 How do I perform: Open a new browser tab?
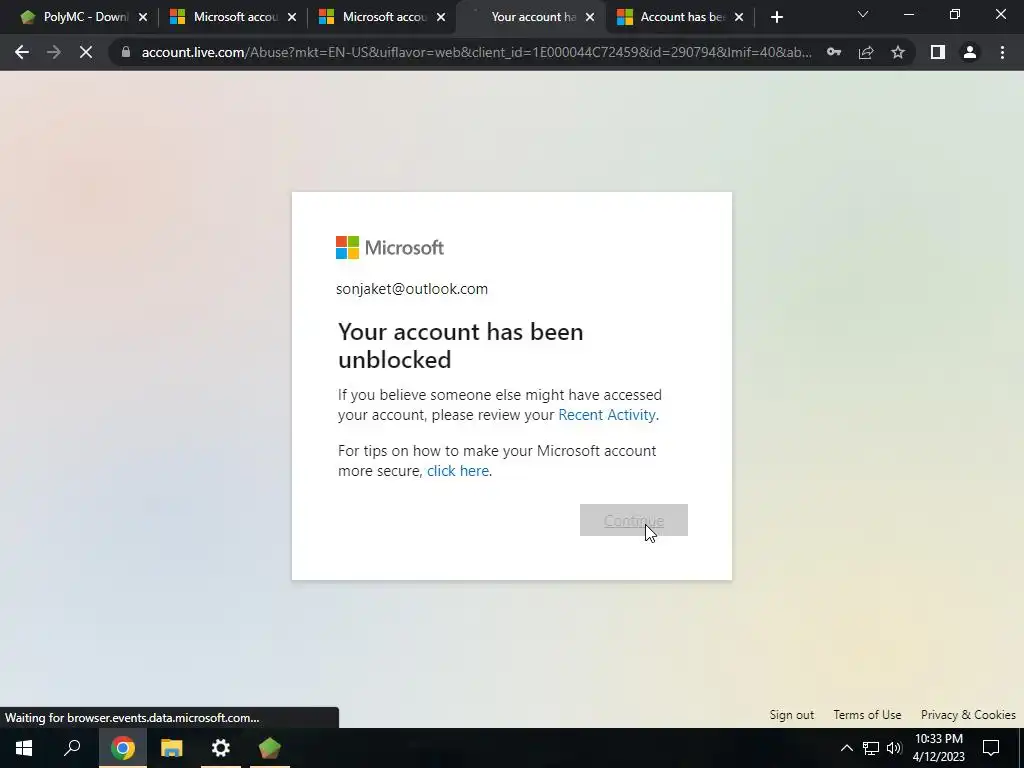pos(776,17)
